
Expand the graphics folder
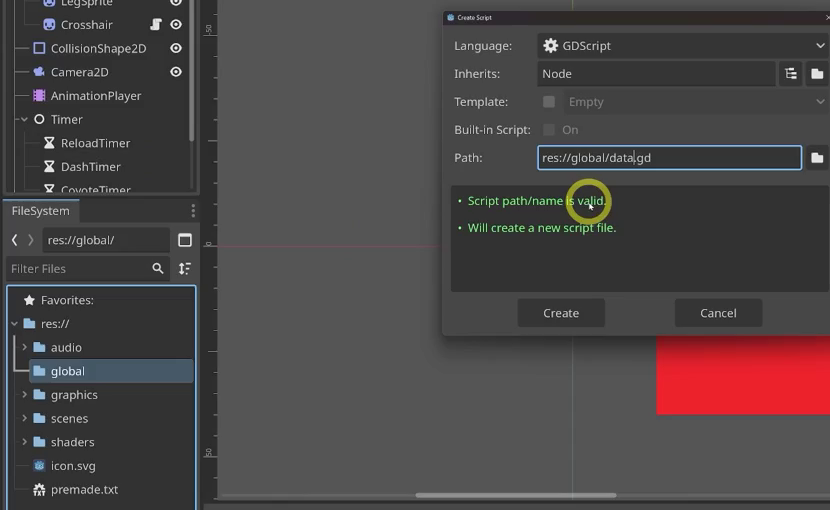[24, 395]
